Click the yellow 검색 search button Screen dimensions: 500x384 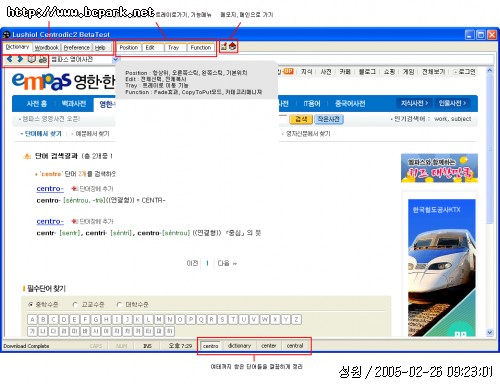click(301, 119)
